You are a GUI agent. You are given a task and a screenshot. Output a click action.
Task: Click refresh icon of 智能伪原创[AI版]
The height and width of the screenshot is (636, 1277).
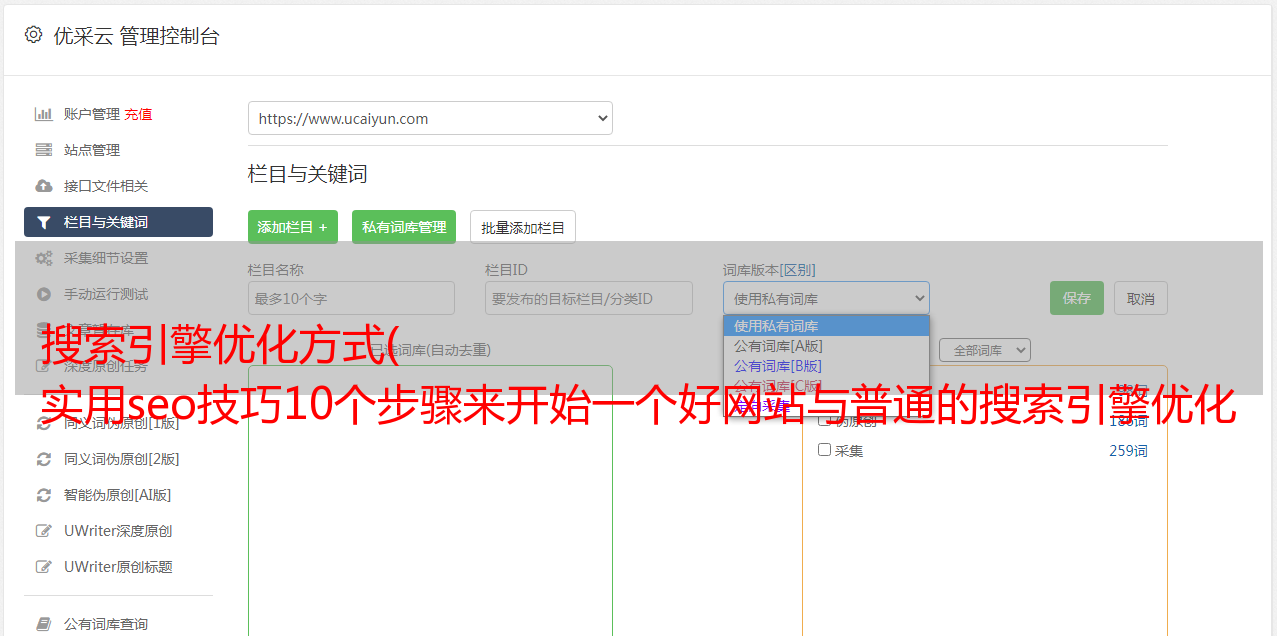point(44,495)
